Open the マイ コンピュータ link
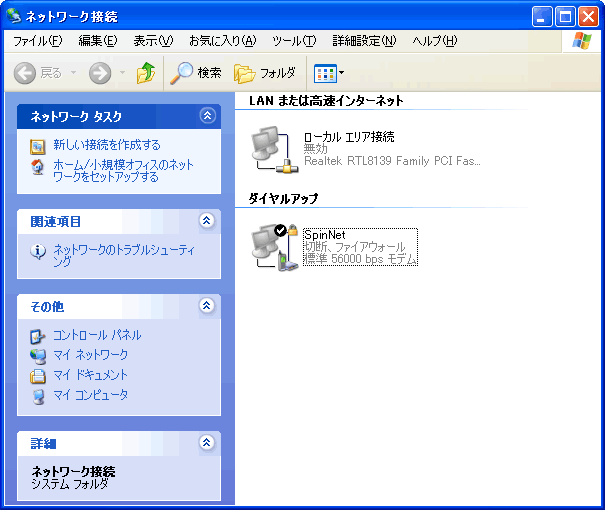605x510 pixels. [x=90, y=395]
